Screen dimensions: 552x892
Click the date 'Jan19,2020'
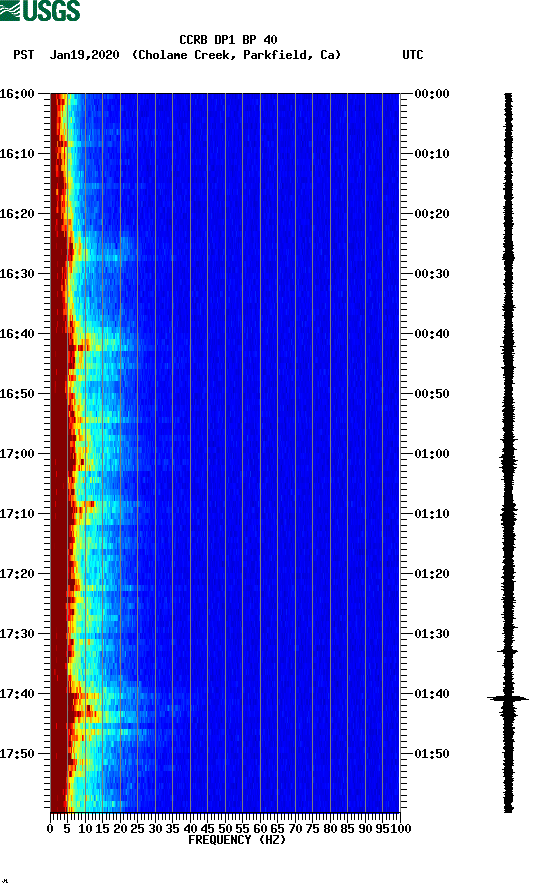pyautogui.click(x=84, y=55)
